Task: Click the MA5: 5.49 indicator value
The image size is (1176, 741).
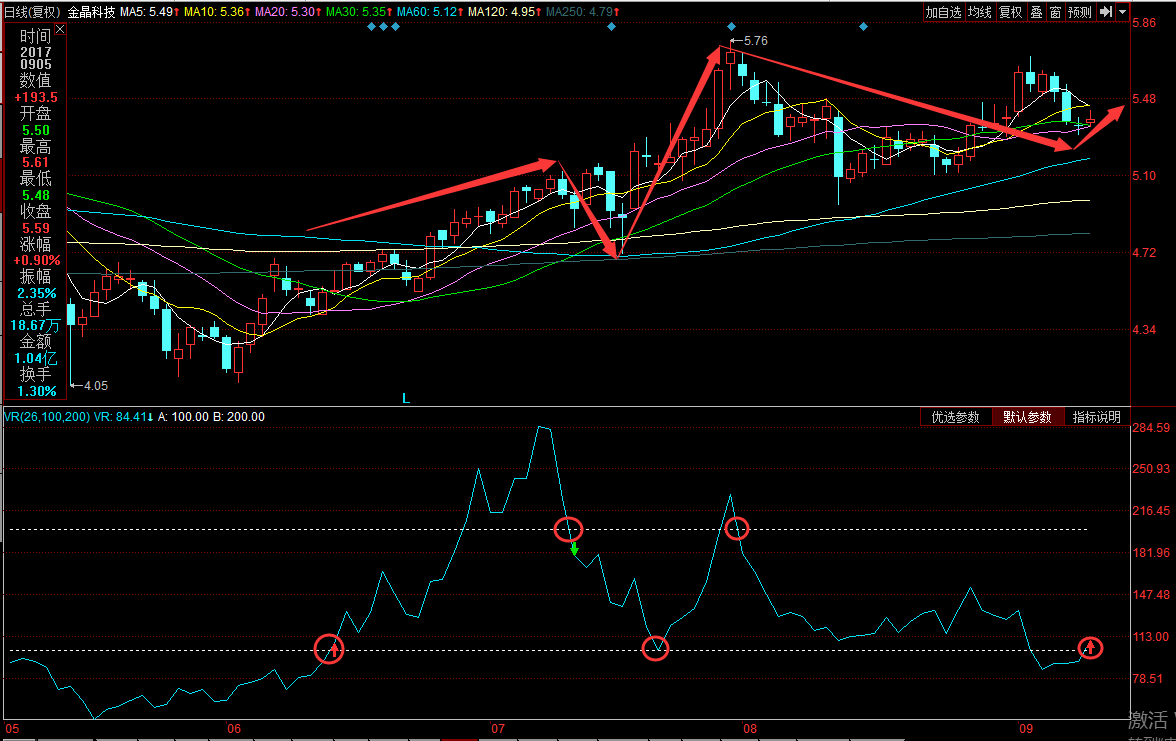Action: point(150,12)
